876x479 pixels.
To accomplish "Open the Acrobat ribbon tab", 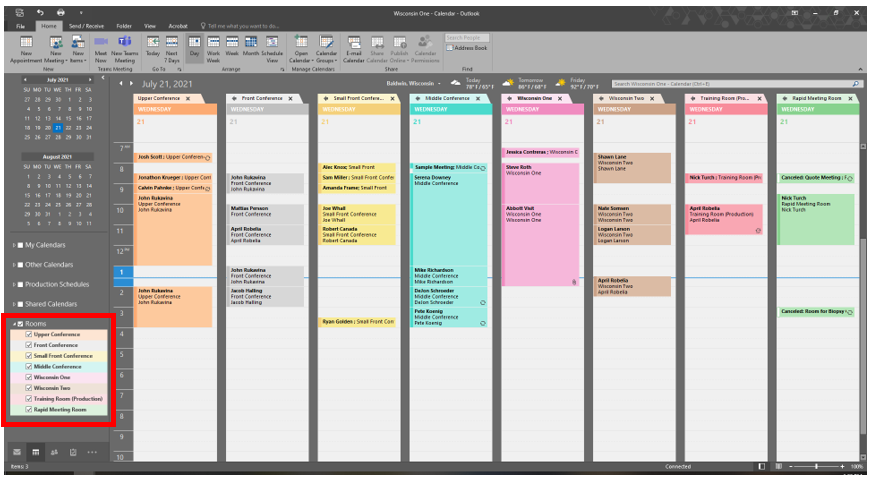I will coord(178,26).
